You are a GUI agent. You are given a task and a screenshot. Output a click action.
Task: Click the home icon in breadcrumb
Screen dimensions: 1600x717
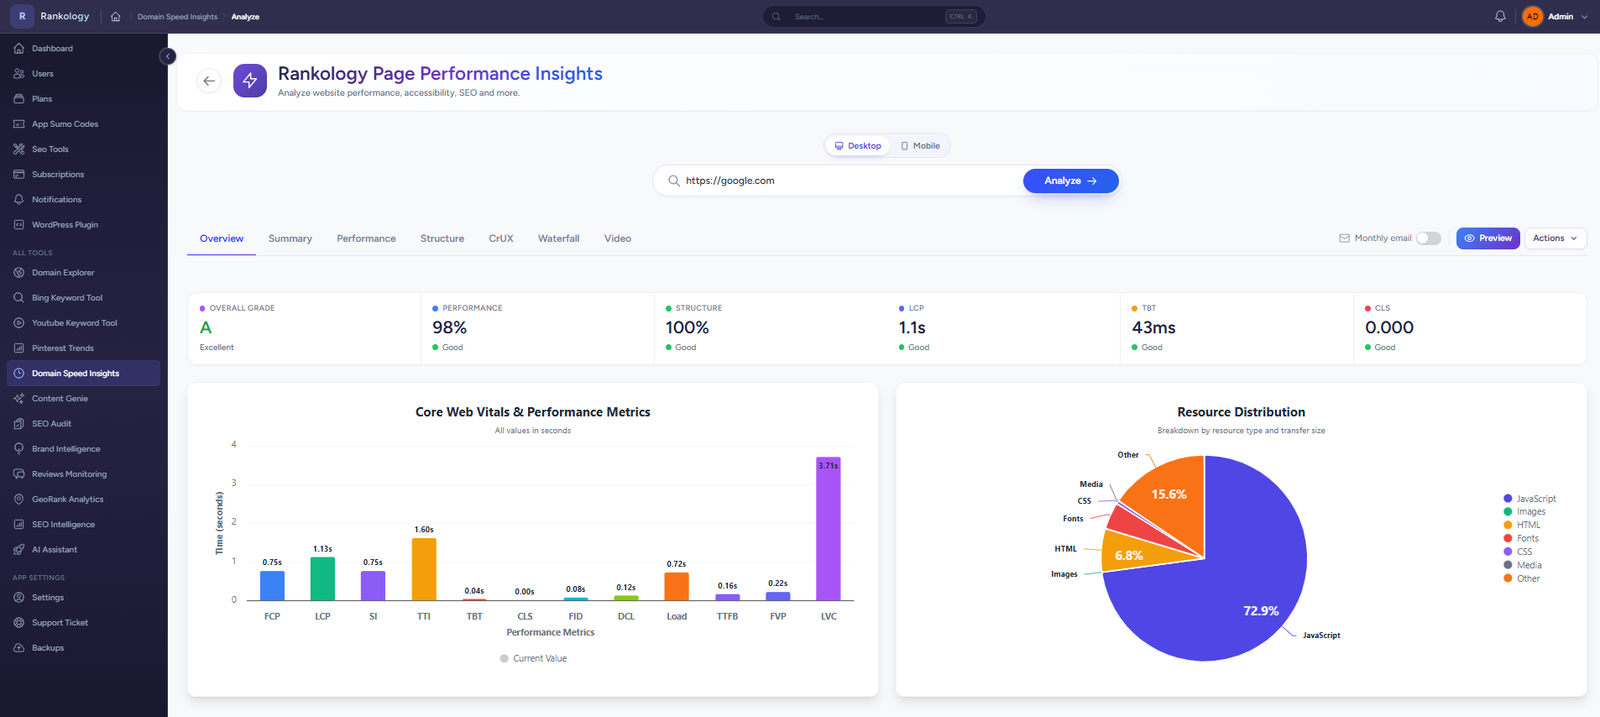(x=115, y=17)
